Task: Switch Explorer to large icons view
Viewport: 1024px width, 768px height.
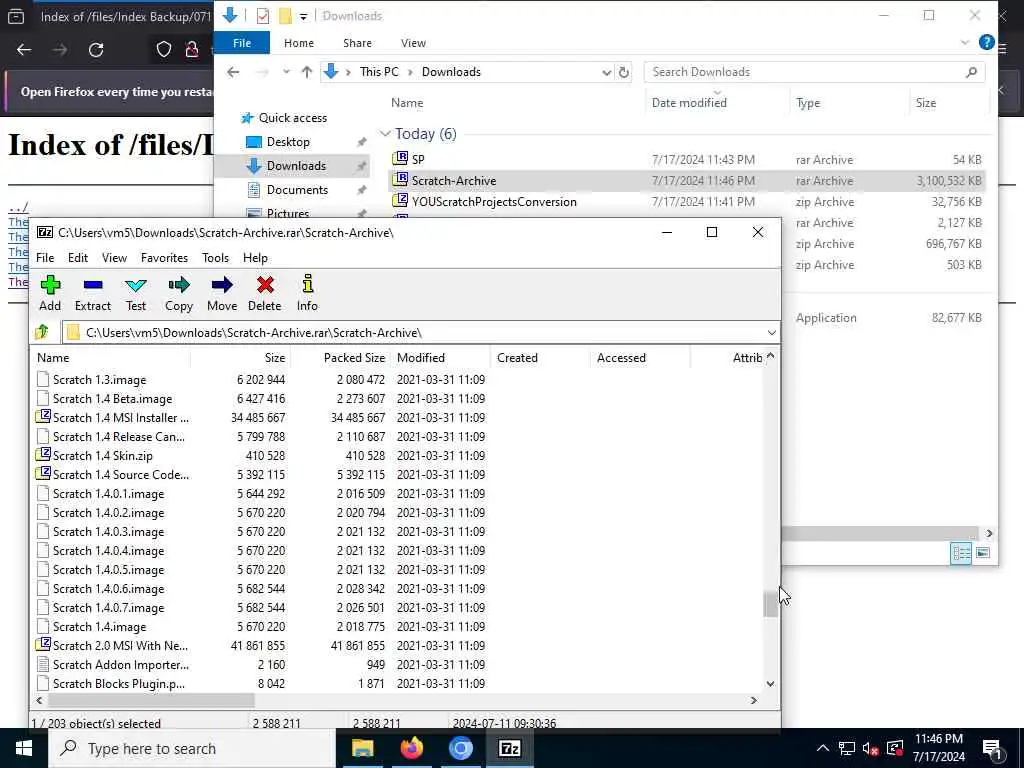Action: click(x=983, y=553)
